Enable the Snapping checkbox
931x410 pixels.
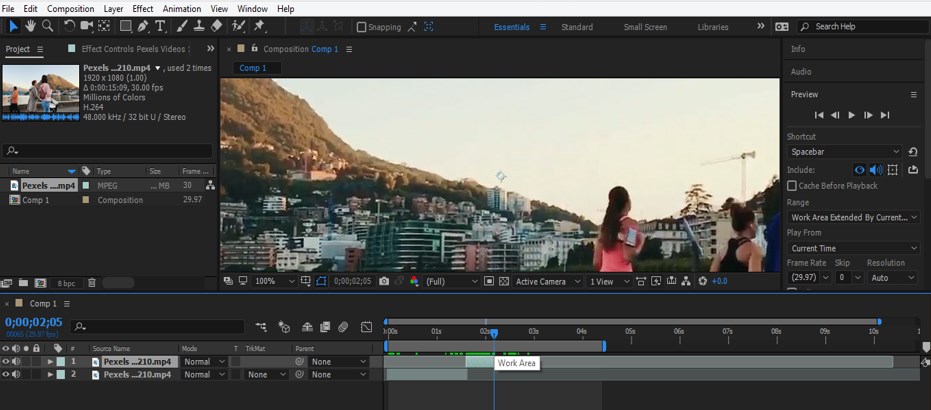click(362, 27)
